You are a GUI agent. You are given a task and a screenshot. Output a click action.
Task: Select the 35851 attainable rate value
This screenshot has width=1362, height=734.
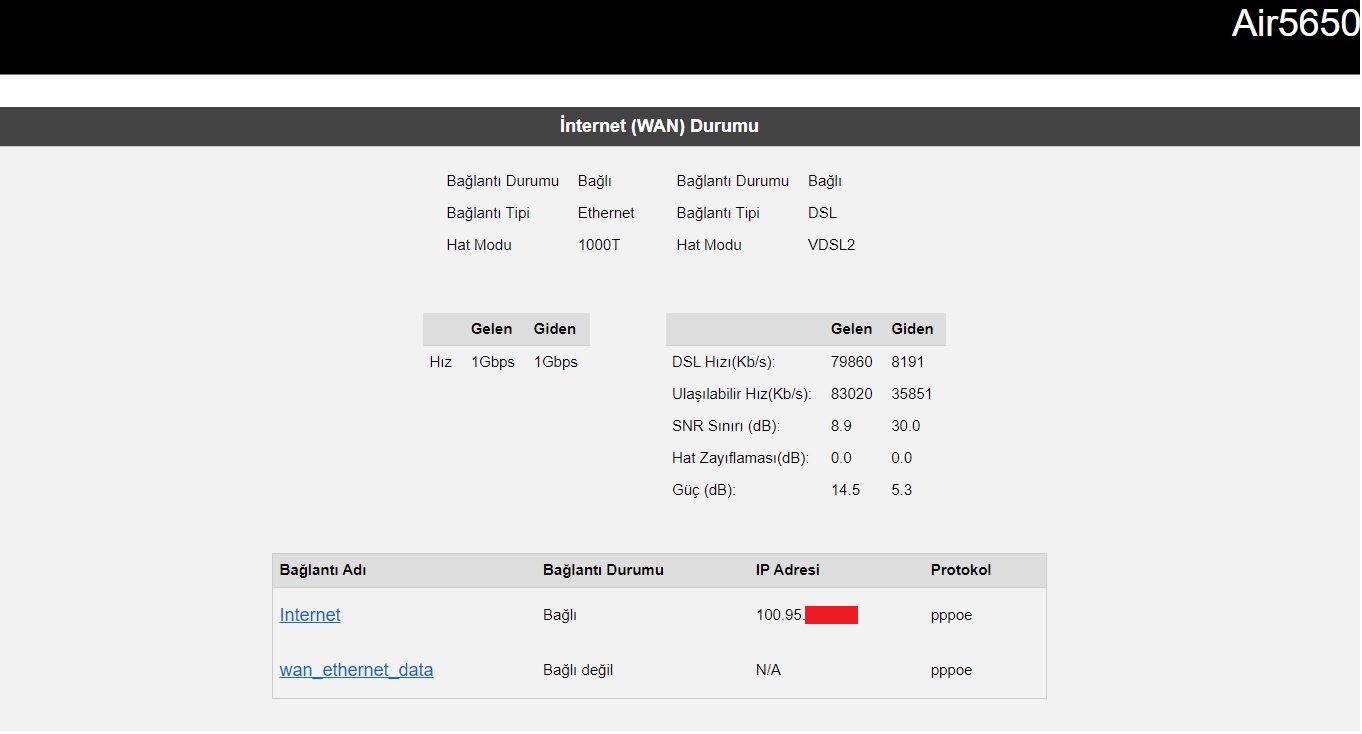coord(912,394)
